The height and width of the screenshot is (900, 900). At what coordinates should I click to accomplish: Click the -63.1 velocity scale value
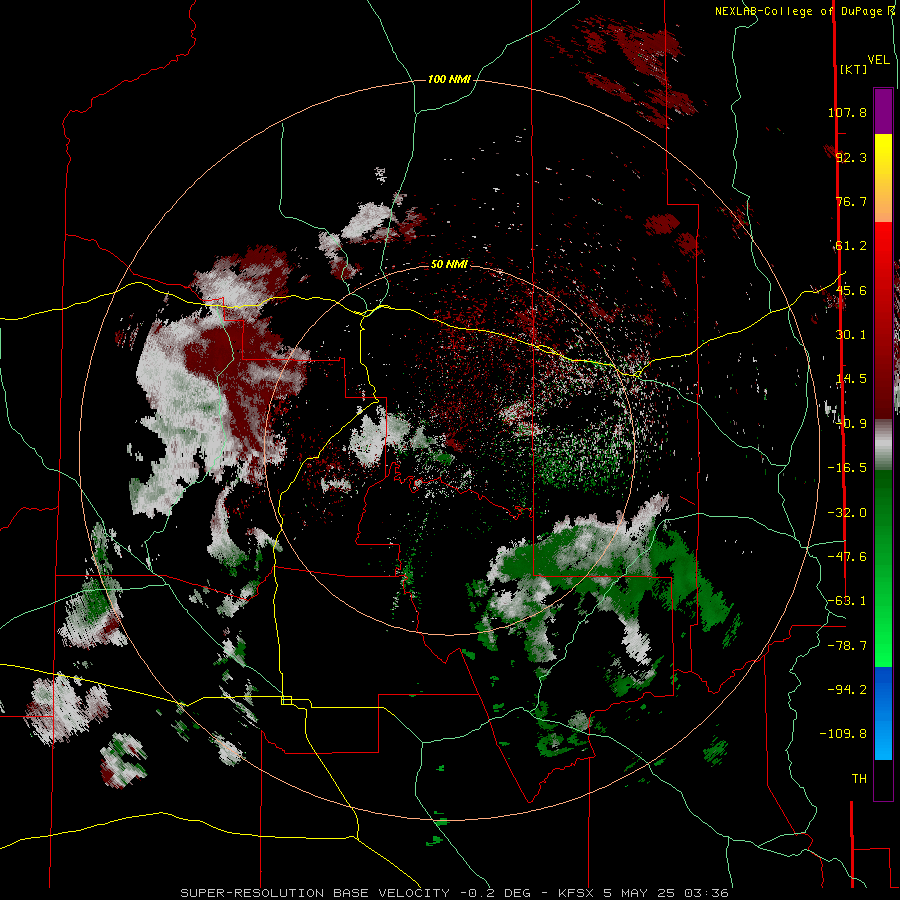pos(847,601)
